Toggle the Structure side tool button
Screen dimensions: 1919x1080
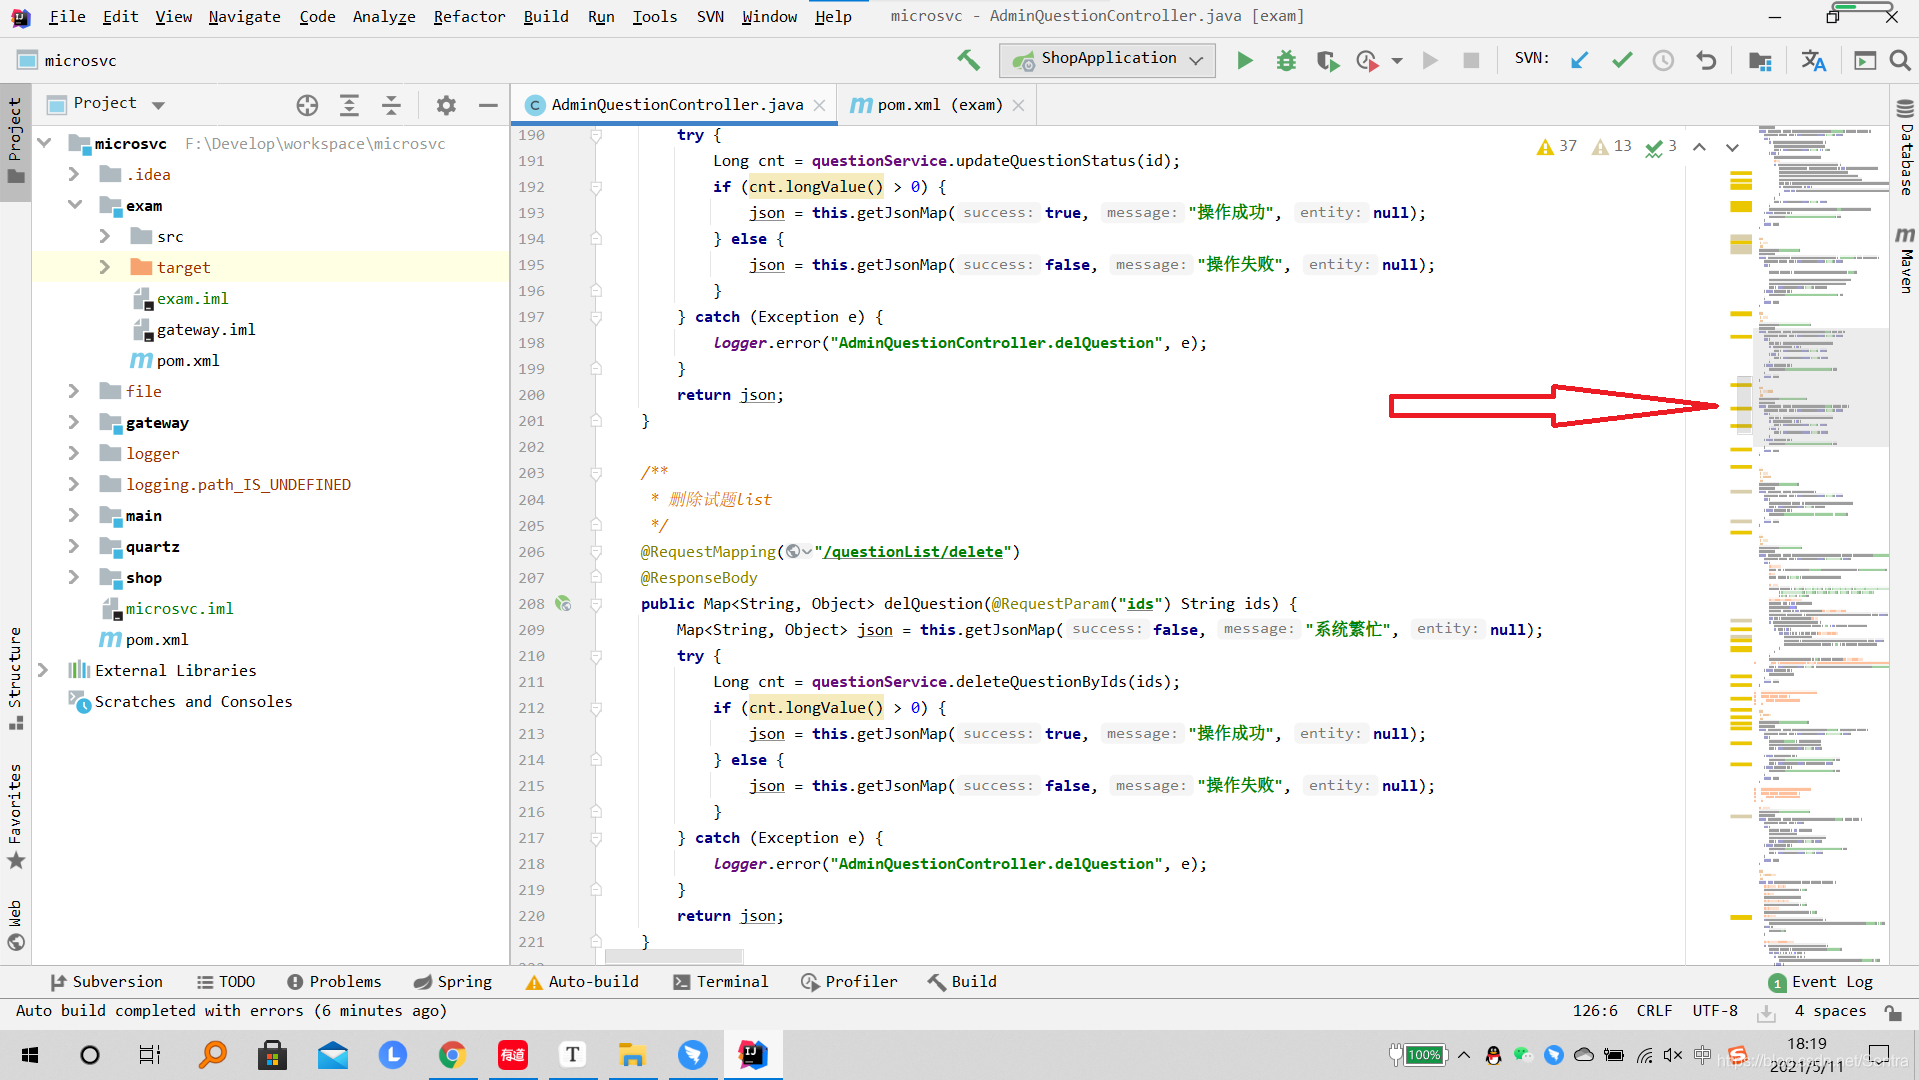(15, 678)
